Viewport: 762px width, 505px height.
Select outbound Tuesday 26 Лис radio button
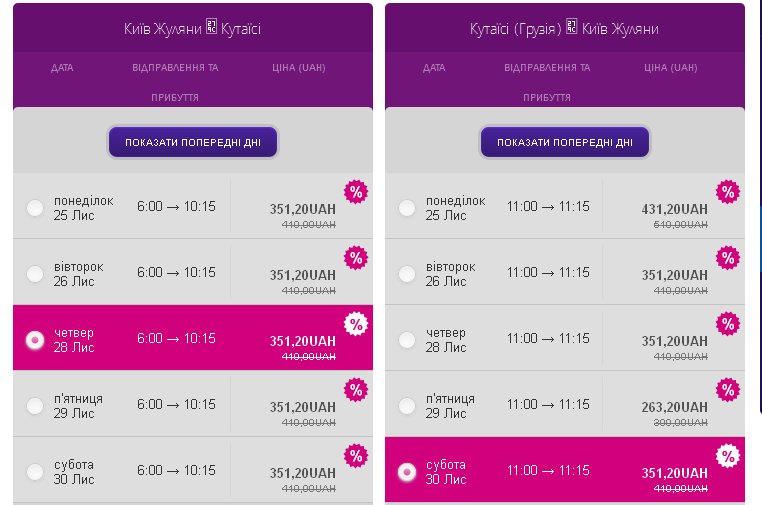[35, 274]
